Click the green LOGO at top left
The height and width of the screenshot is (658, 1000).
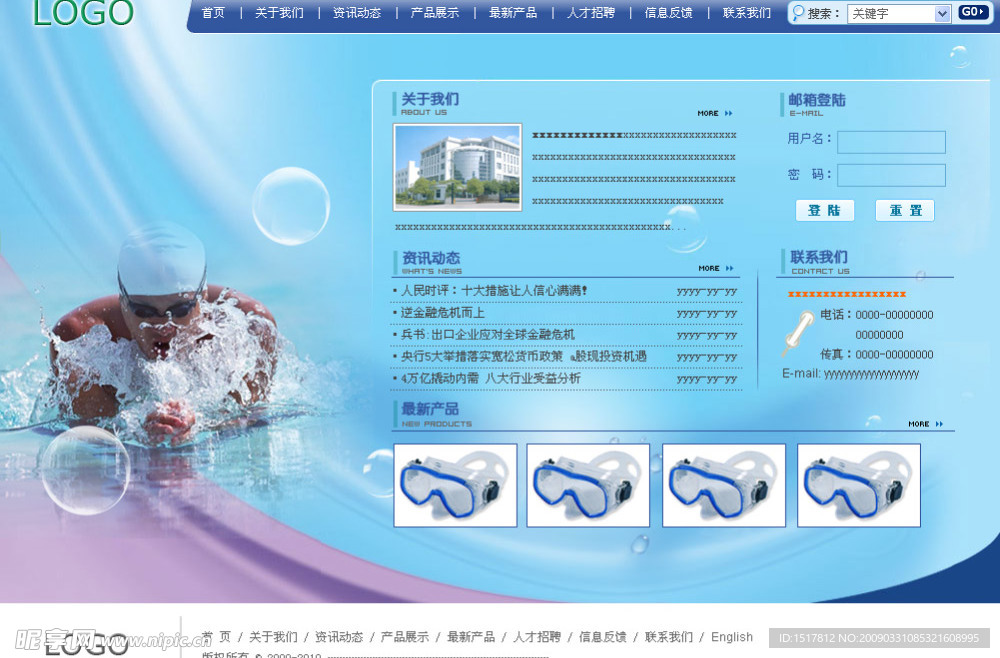[x=84, y=13]
